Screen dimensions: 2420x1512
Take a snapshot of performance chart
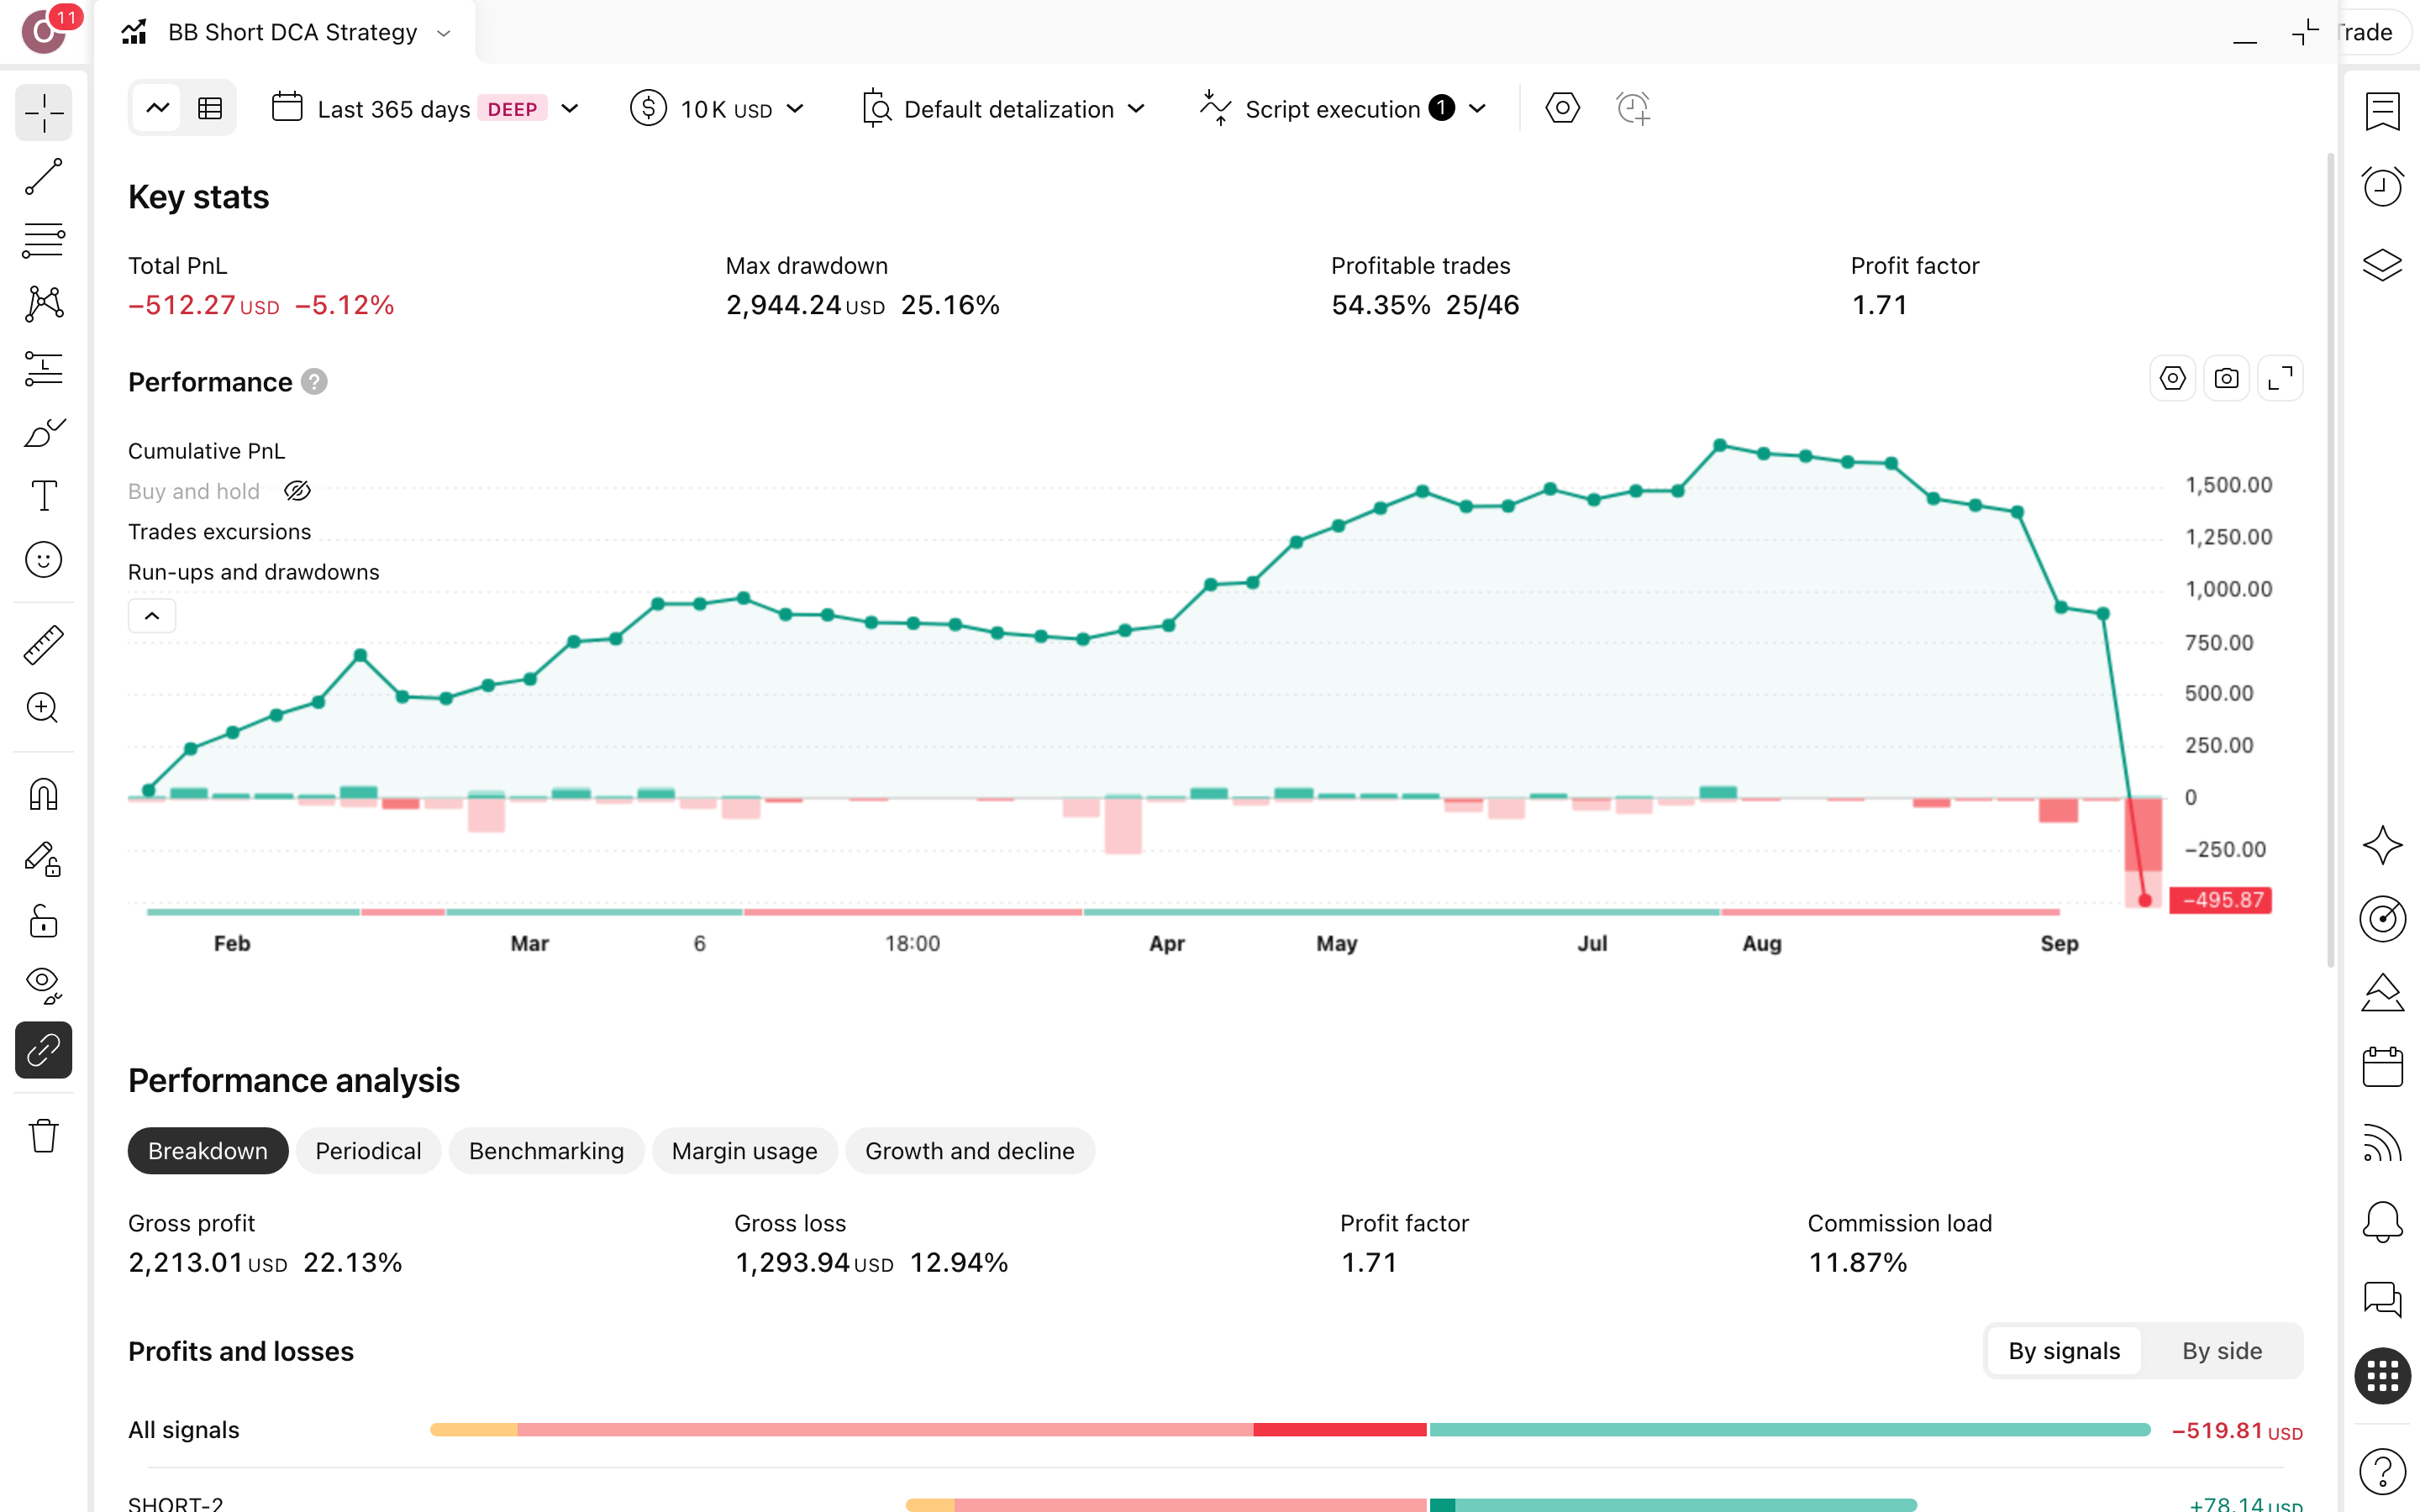[x=2226, y=379]
